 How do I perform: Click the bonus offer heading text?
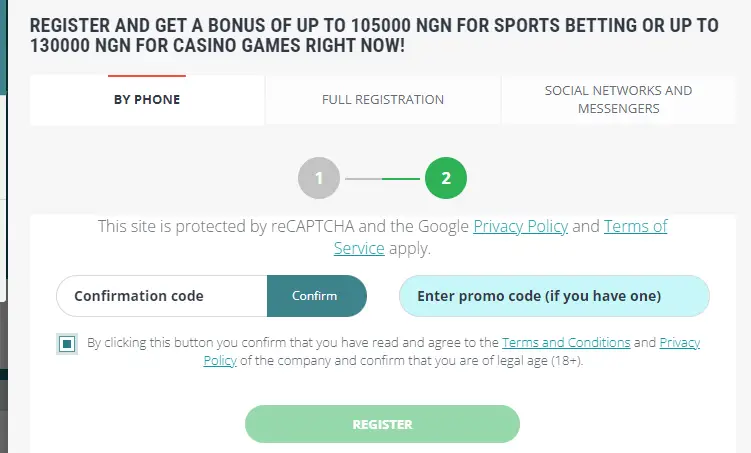[374, 36]
